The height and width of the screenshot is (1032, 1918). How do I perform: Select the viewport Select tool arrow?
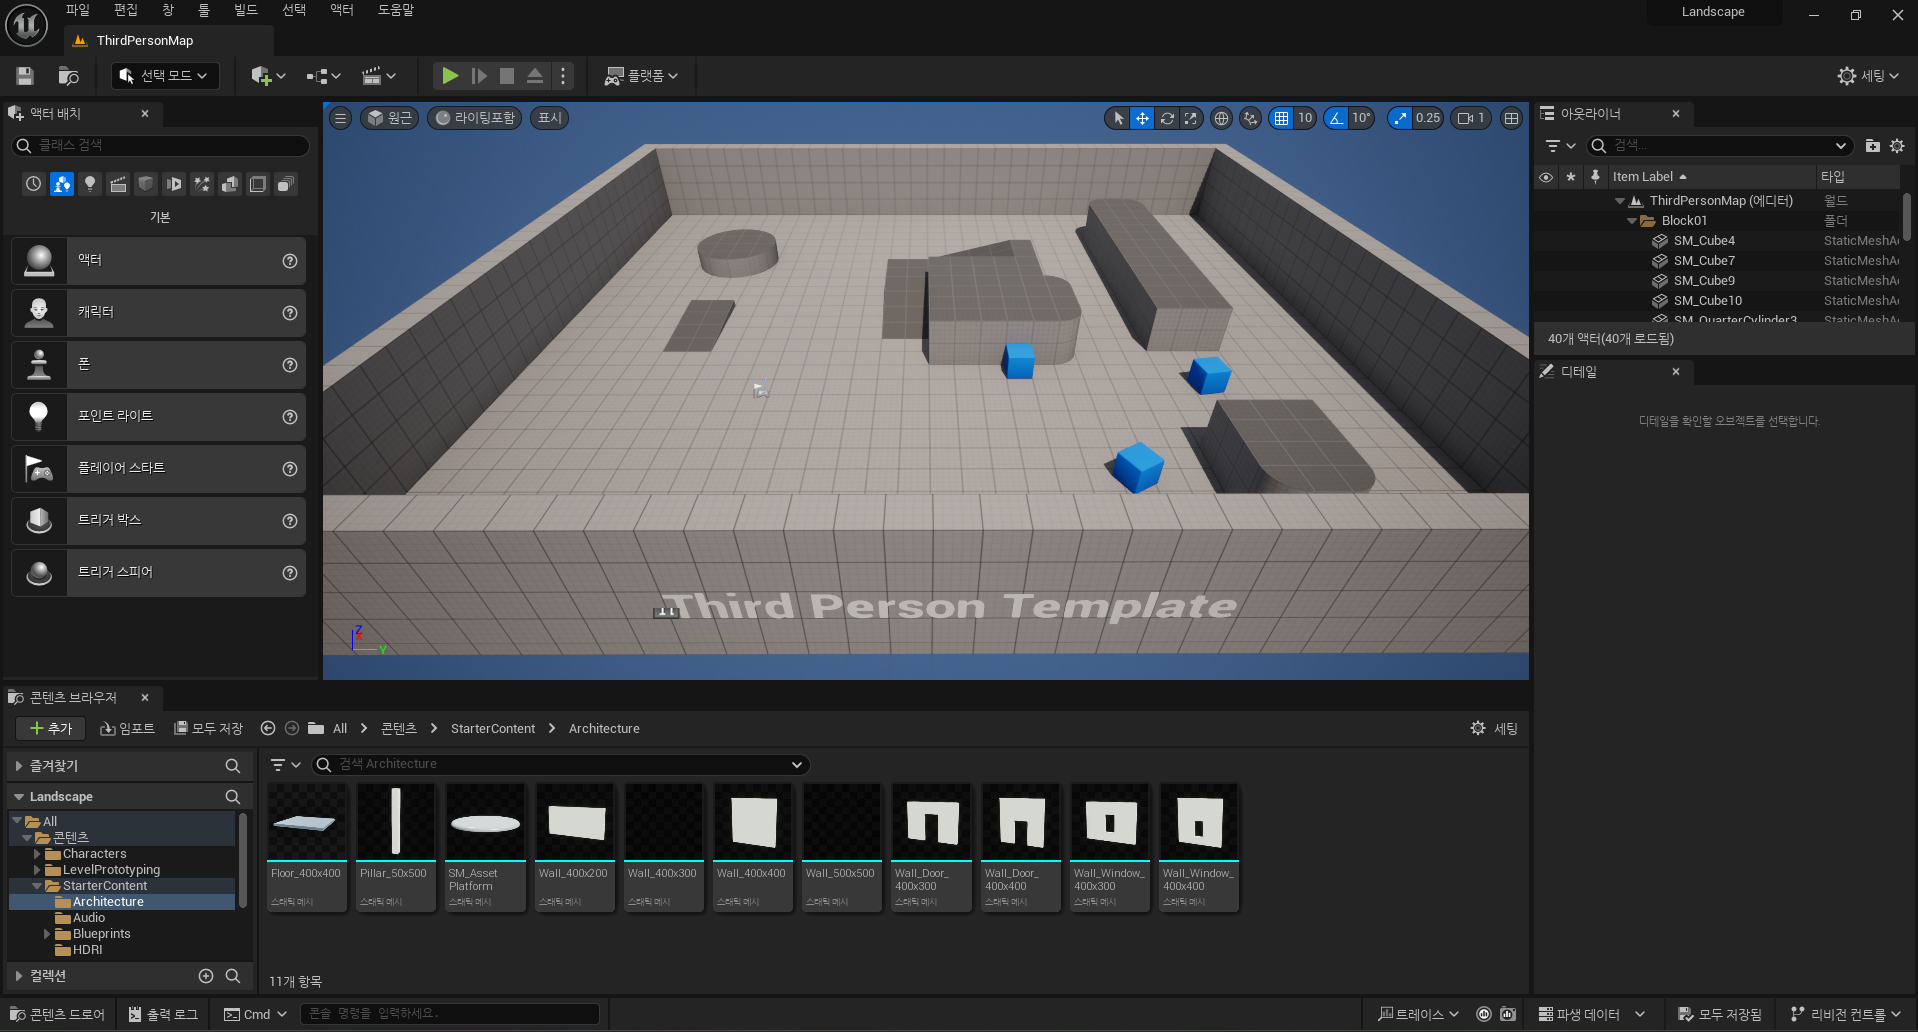[x=1118, y=118]
